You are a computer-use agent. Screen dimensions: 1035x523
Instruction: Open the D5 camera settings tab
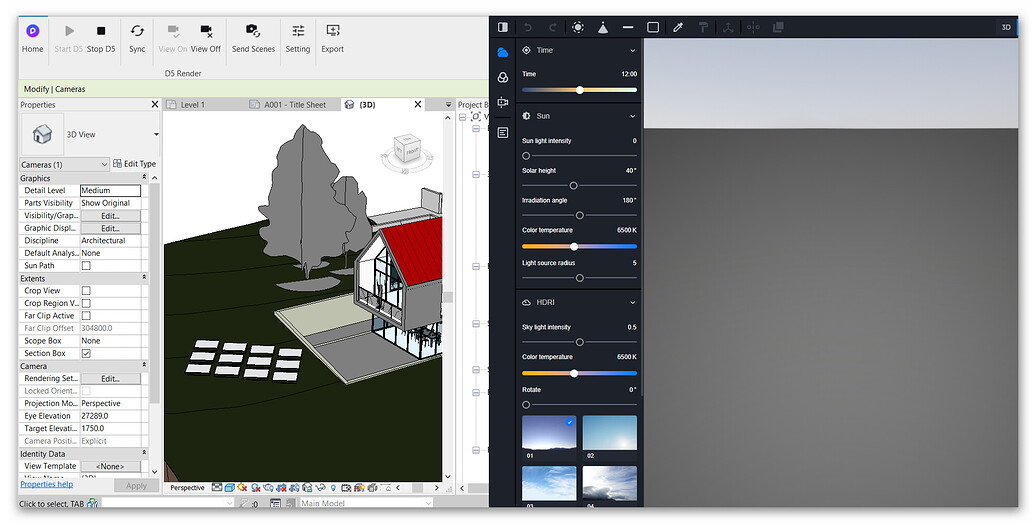503,102
